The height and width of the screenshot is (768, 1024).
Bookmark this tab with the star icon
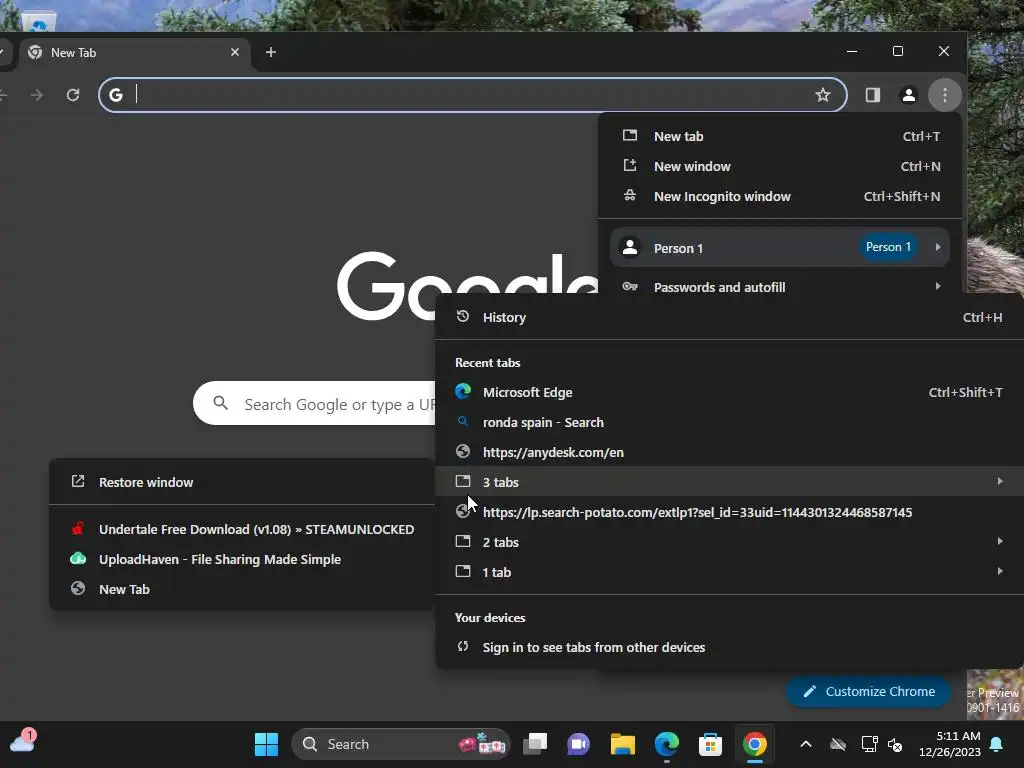(823, 95)
